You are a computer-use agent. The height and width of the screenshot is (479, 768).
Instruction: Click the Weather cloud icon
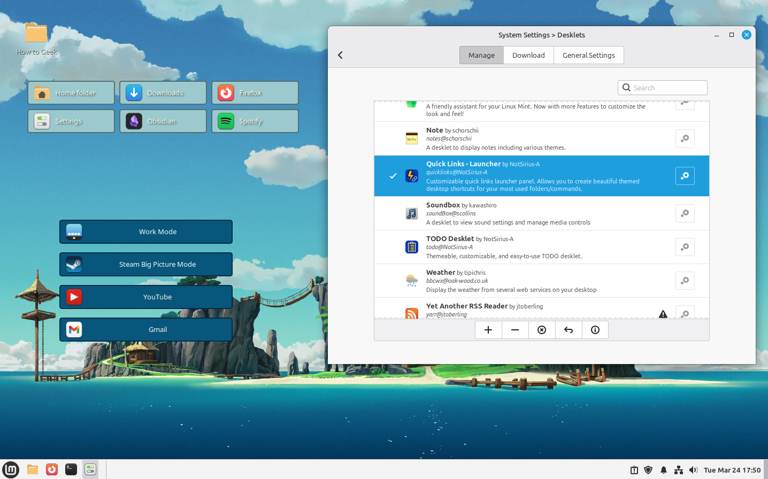(411, 281)
